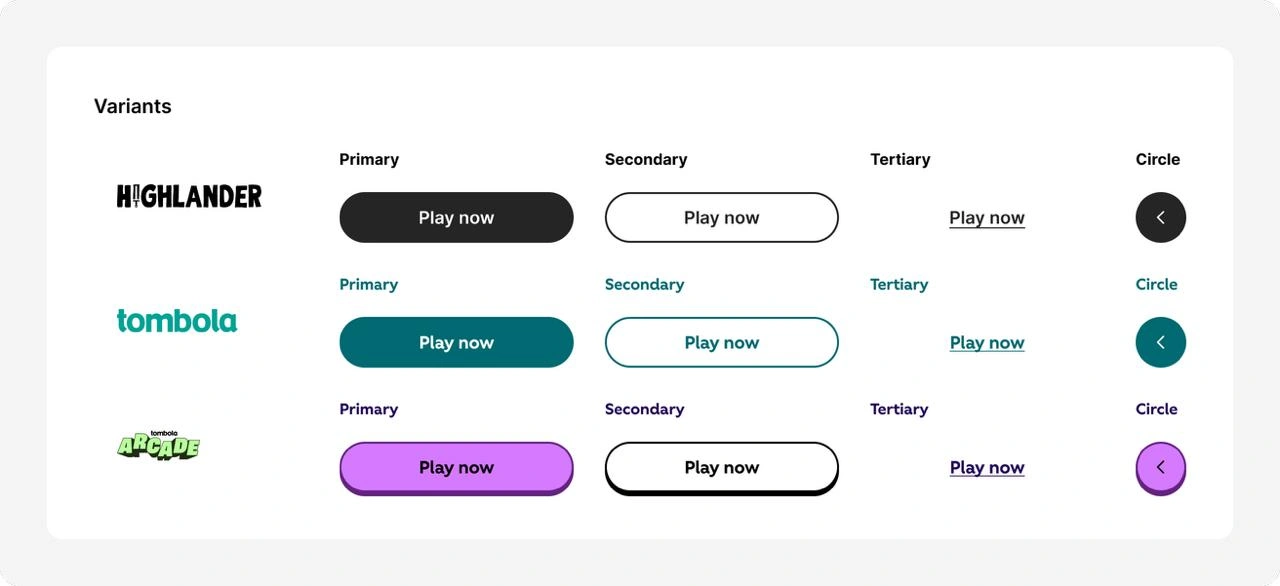Click the green tombola Arcade logo

[158, 445]
